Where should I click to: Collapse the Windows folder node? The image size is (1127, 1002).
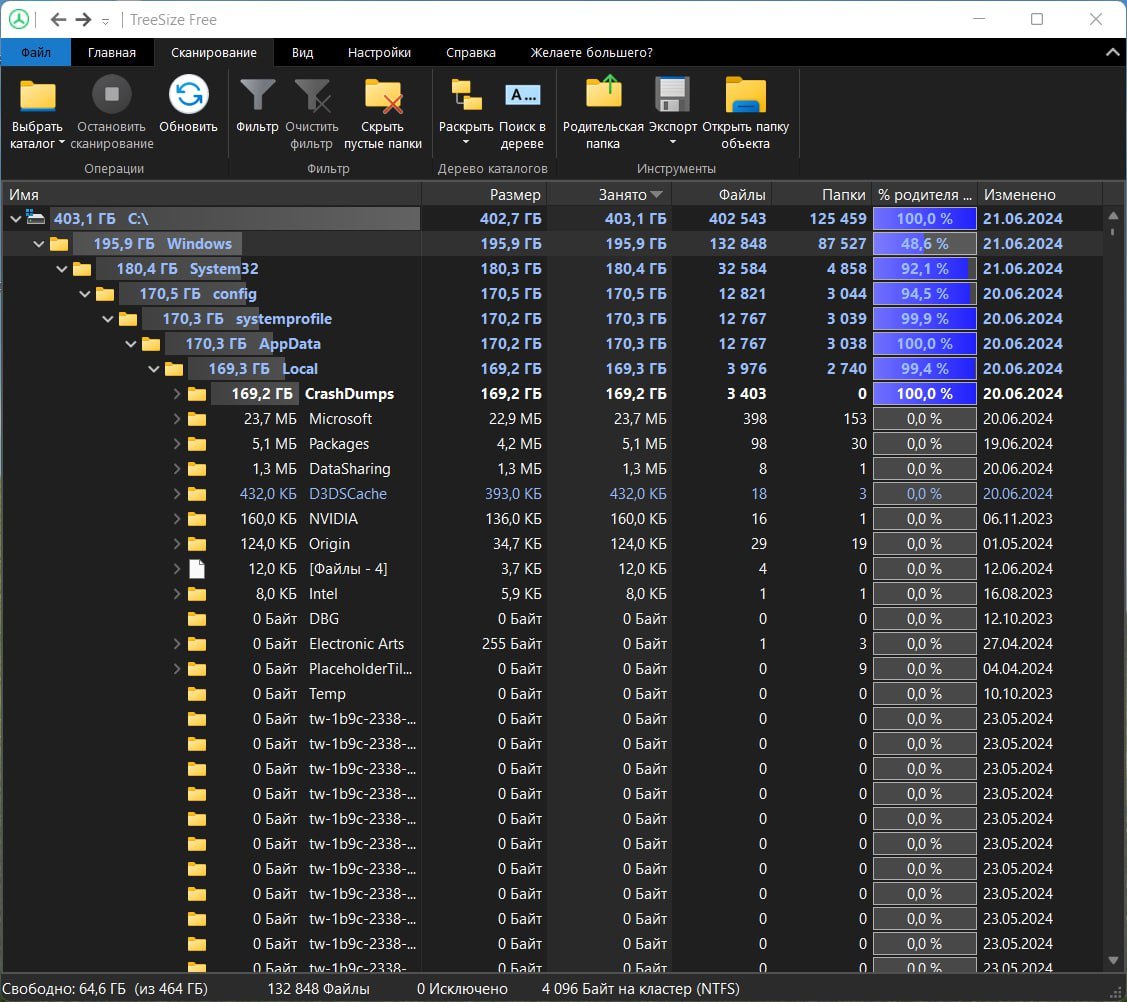point(39,244)
